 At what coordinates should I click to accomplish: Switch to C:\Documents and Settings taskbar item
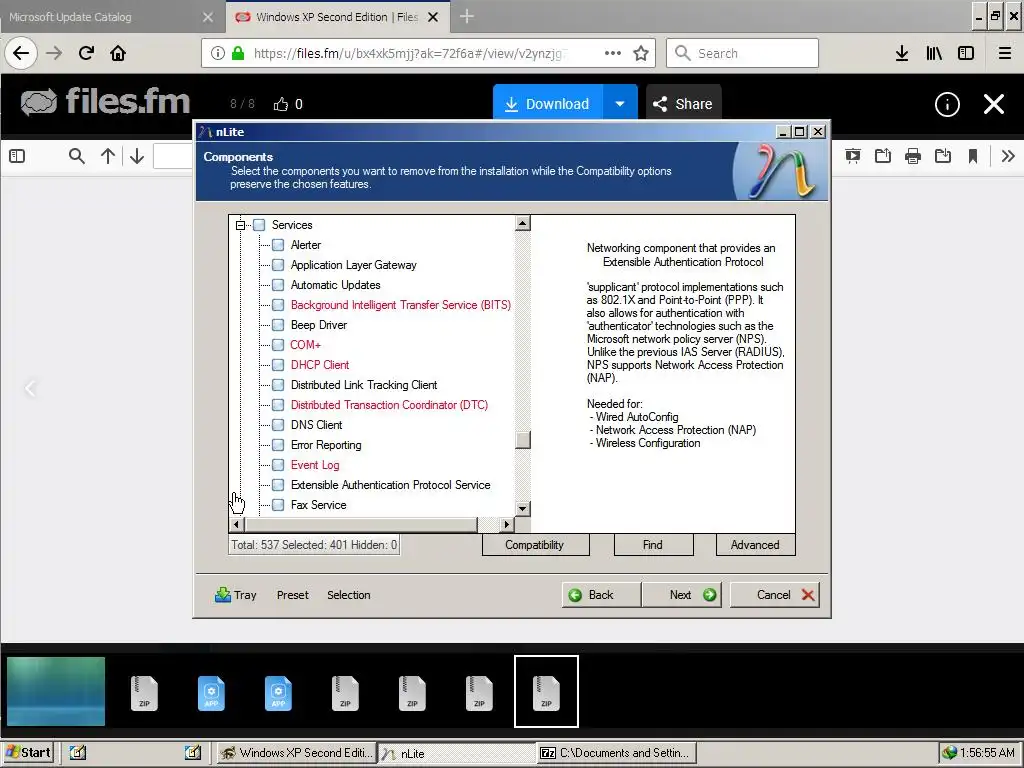tap(616, 753)
